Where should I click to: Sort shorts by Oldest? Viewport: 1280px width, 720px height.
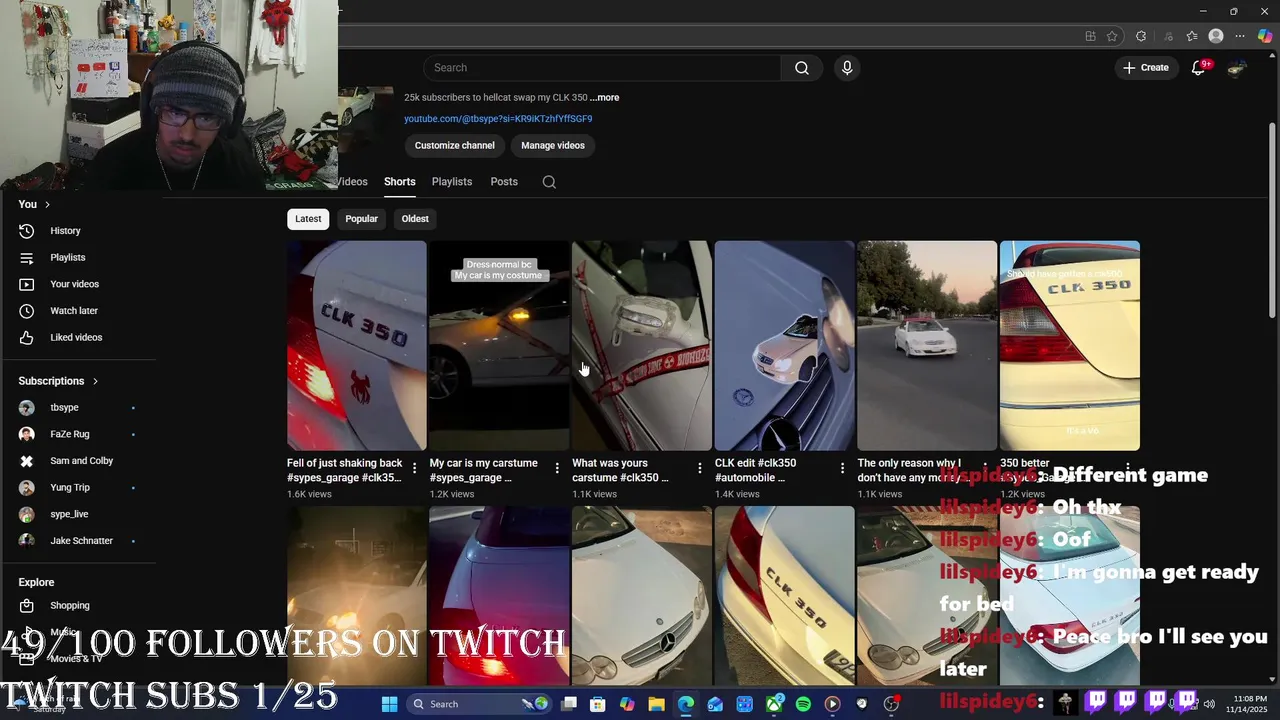point(415,219)
